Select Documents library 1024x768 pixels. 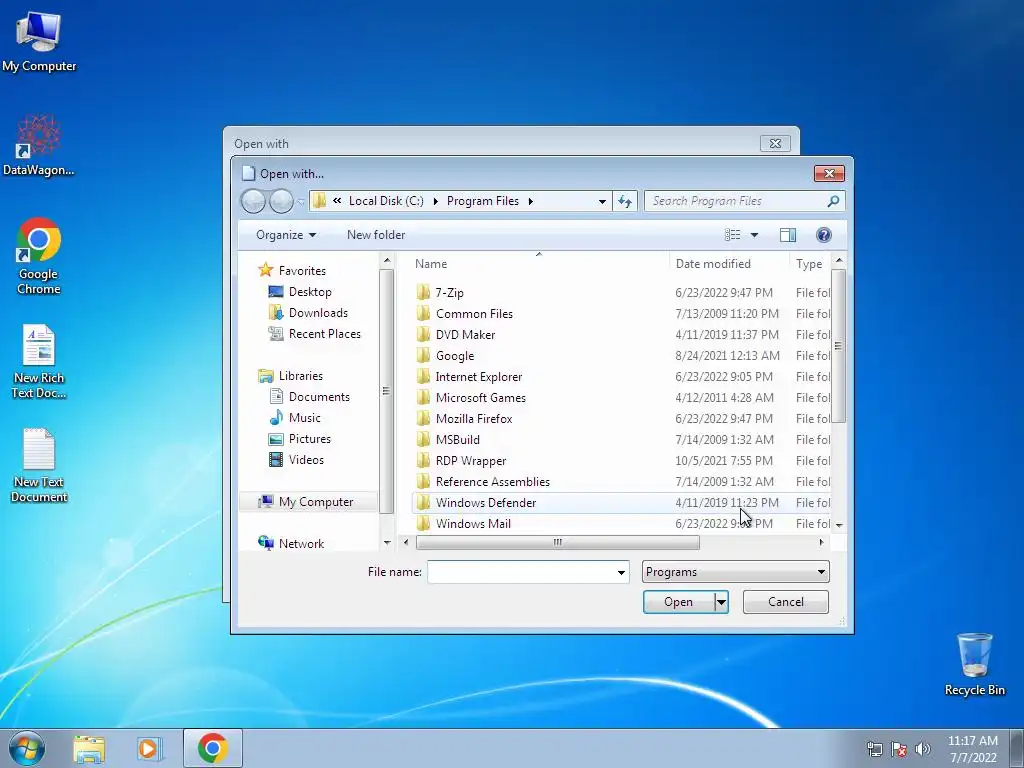(309, 397)
